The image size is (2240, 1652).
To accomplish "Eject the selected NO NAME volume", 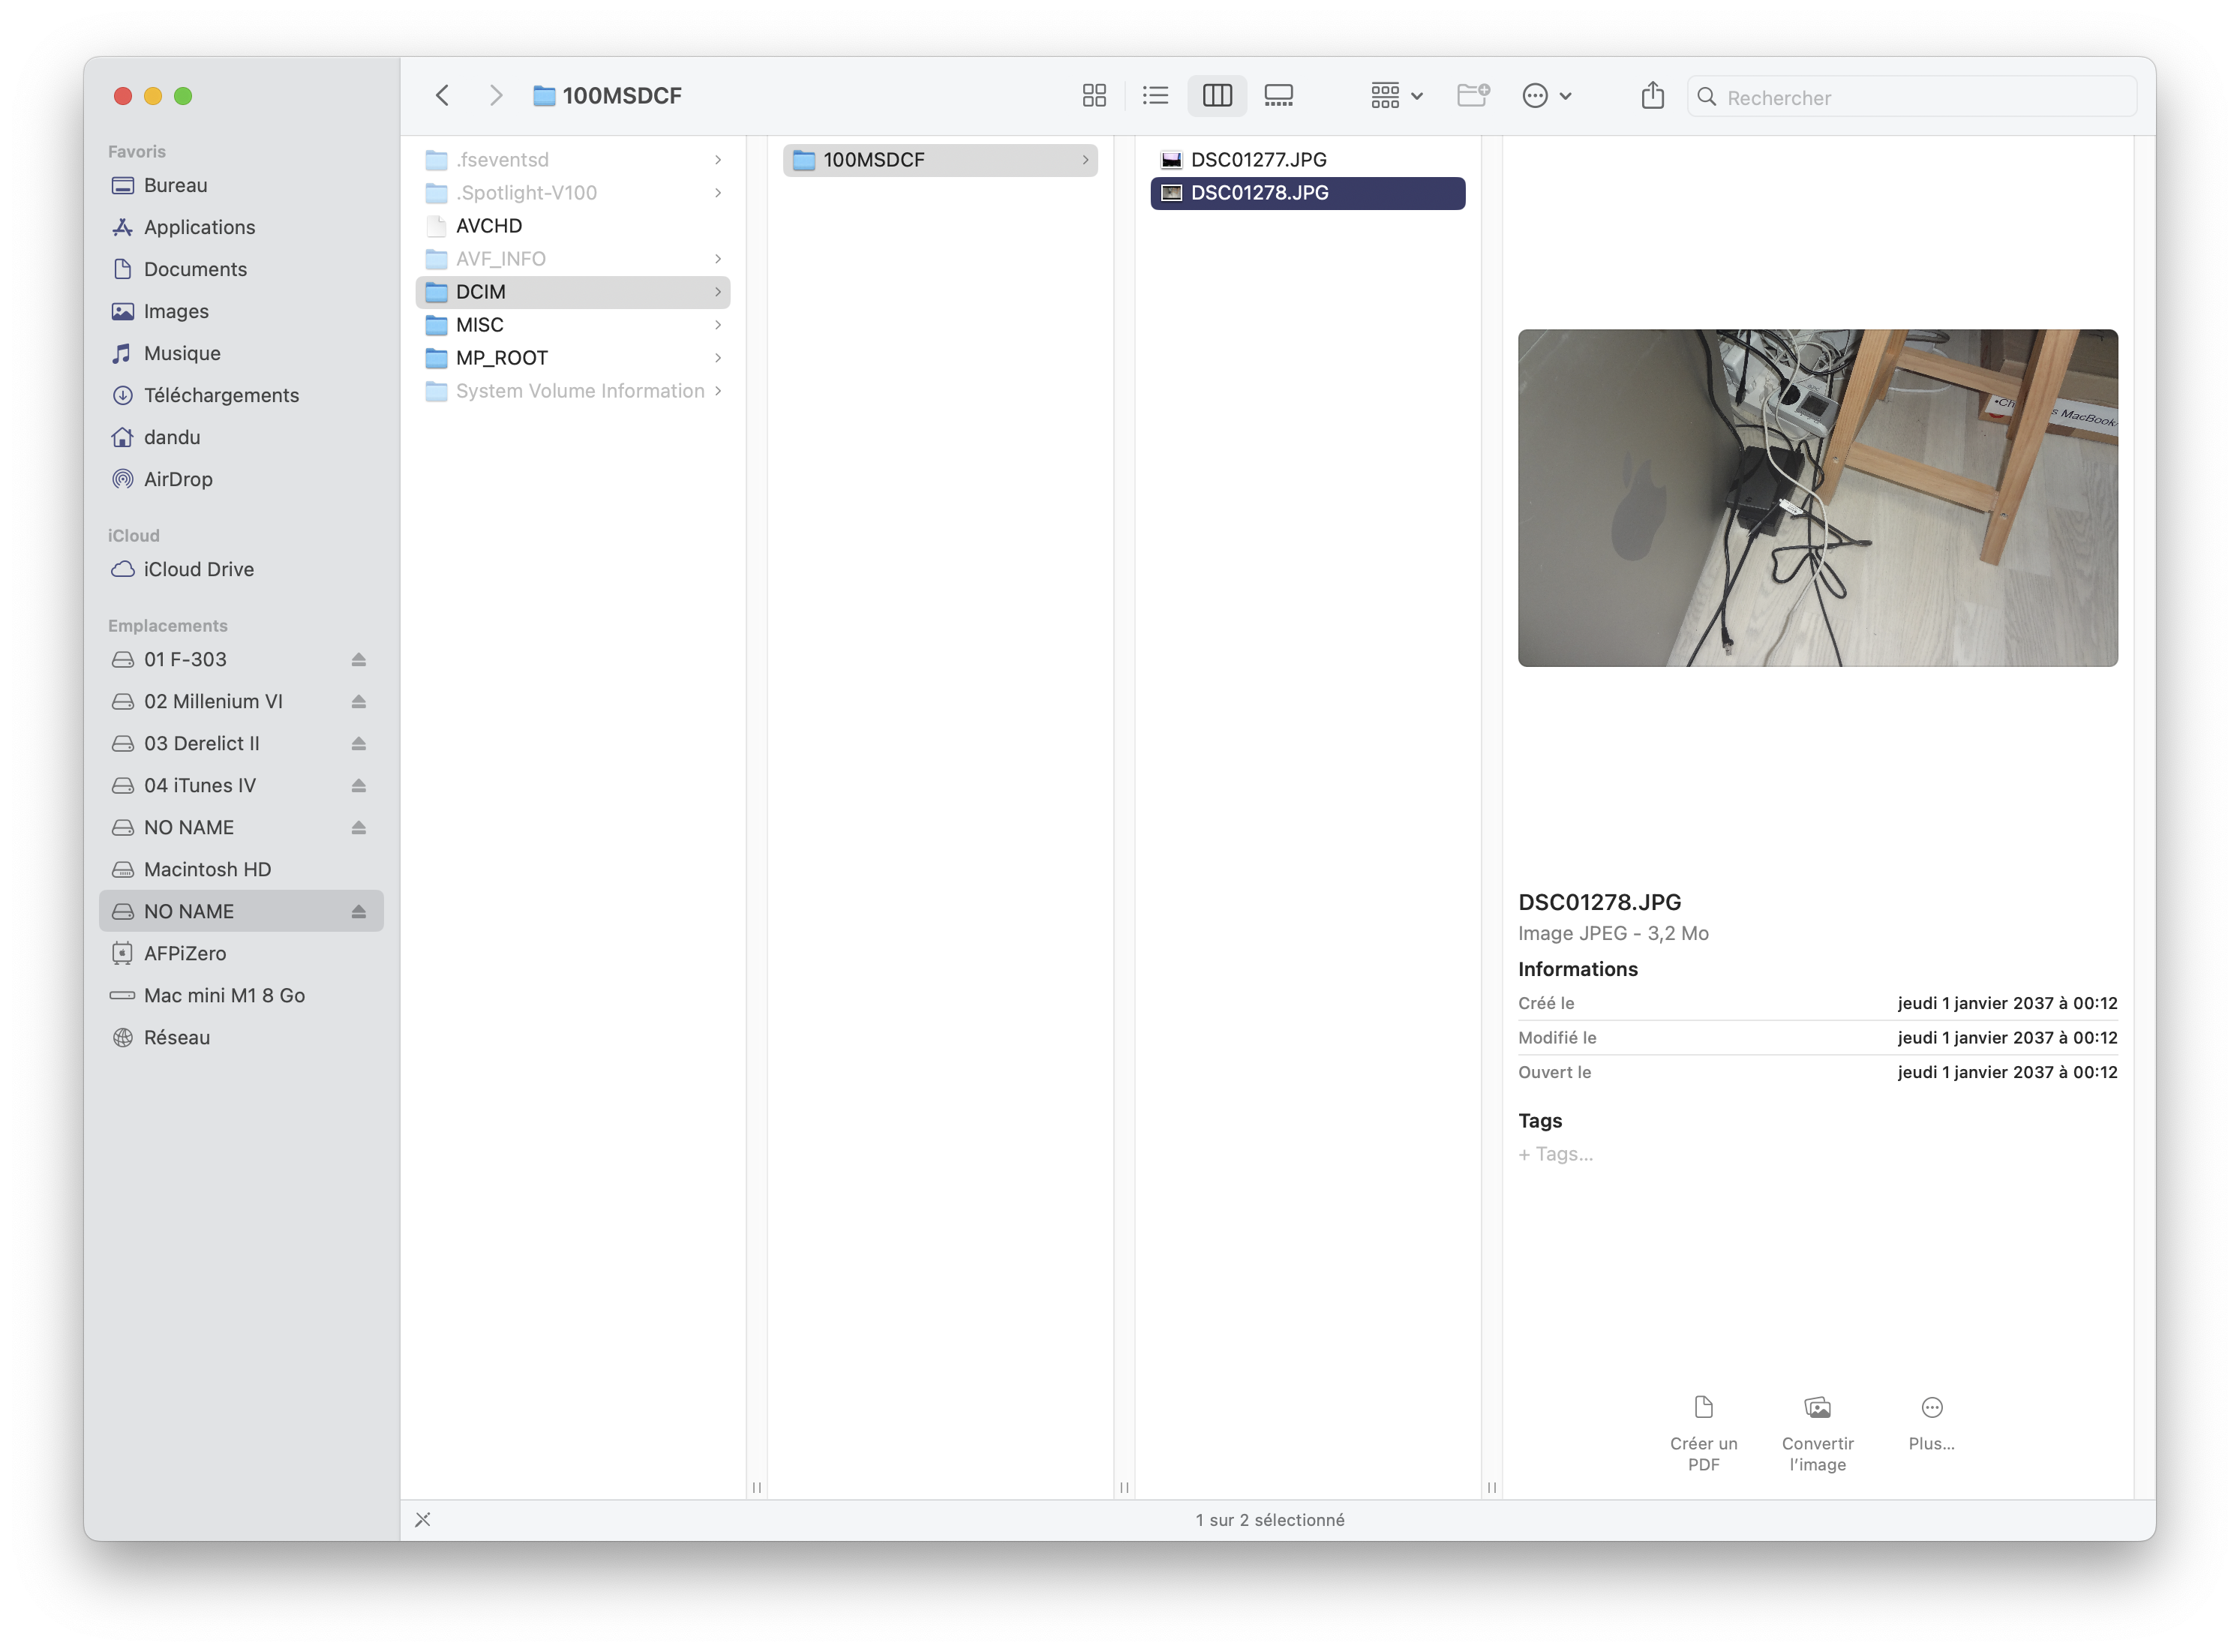I will (358, 911).
